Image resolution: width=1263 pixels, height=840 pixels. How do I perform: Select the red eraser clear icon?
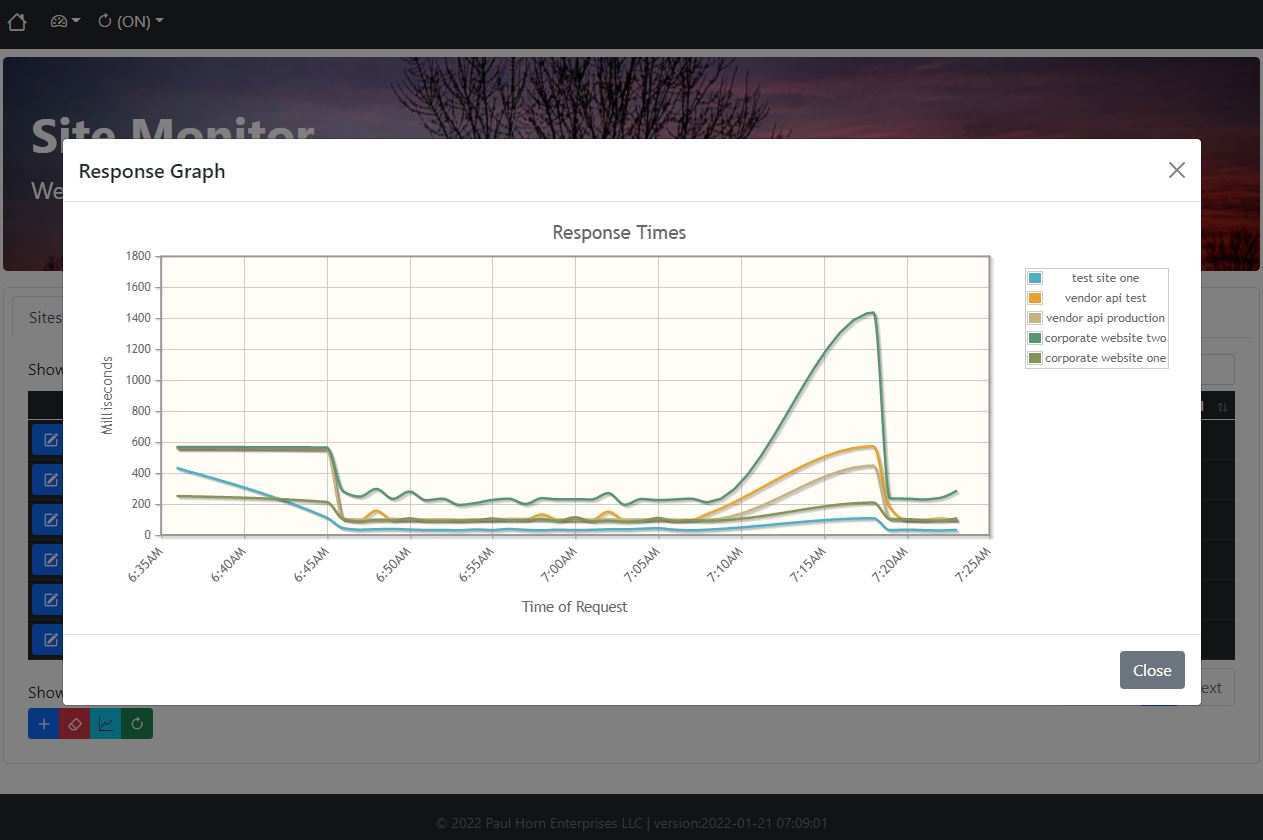74,723
